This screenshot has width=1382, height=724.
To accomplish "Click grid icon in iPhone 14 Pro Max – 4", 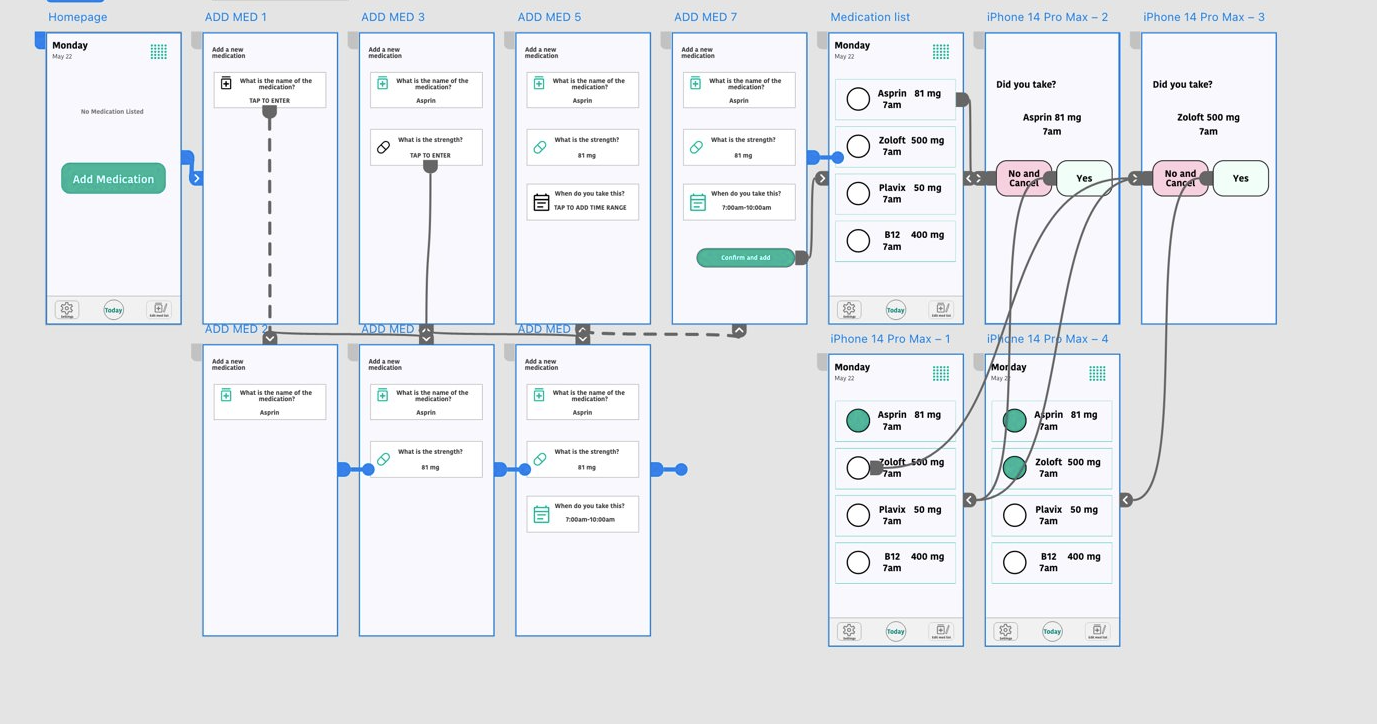I will pos(1097,373).
